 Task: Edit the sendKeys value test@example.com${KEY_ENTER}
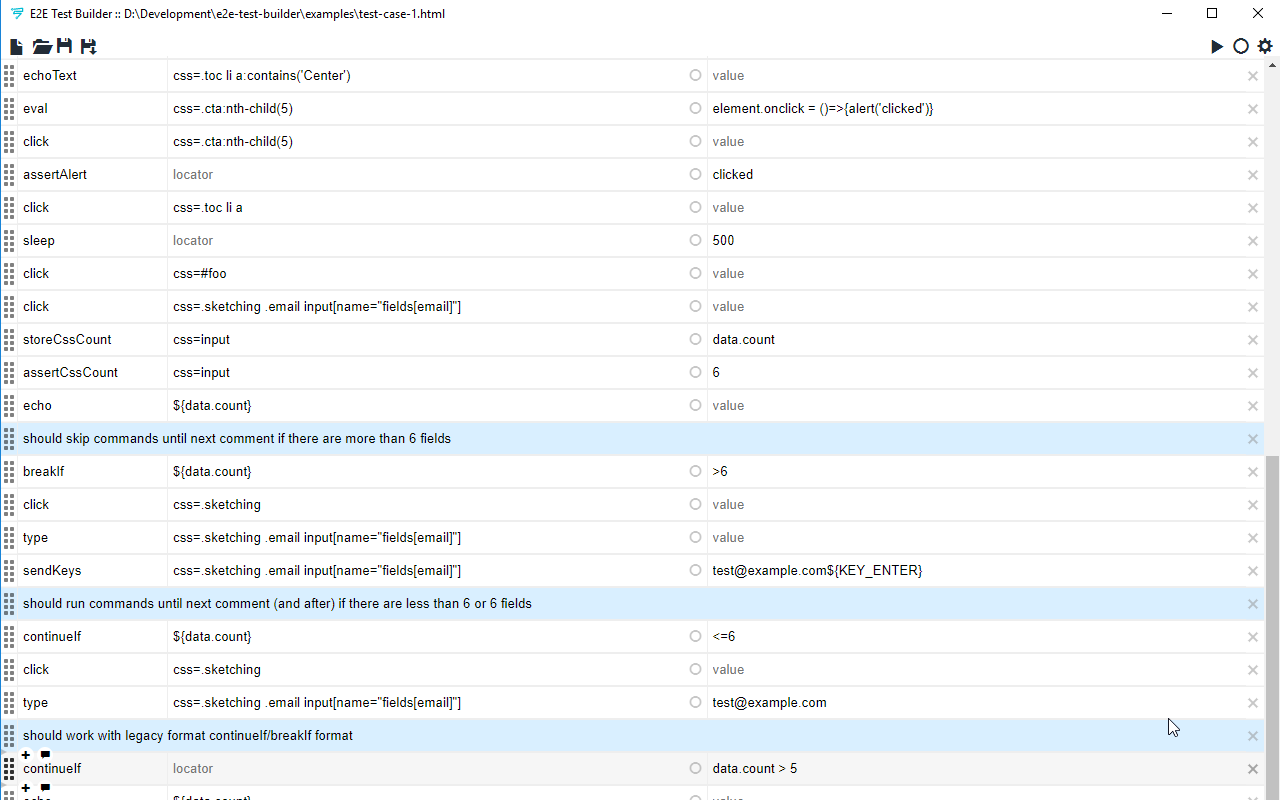pos(975,571)
